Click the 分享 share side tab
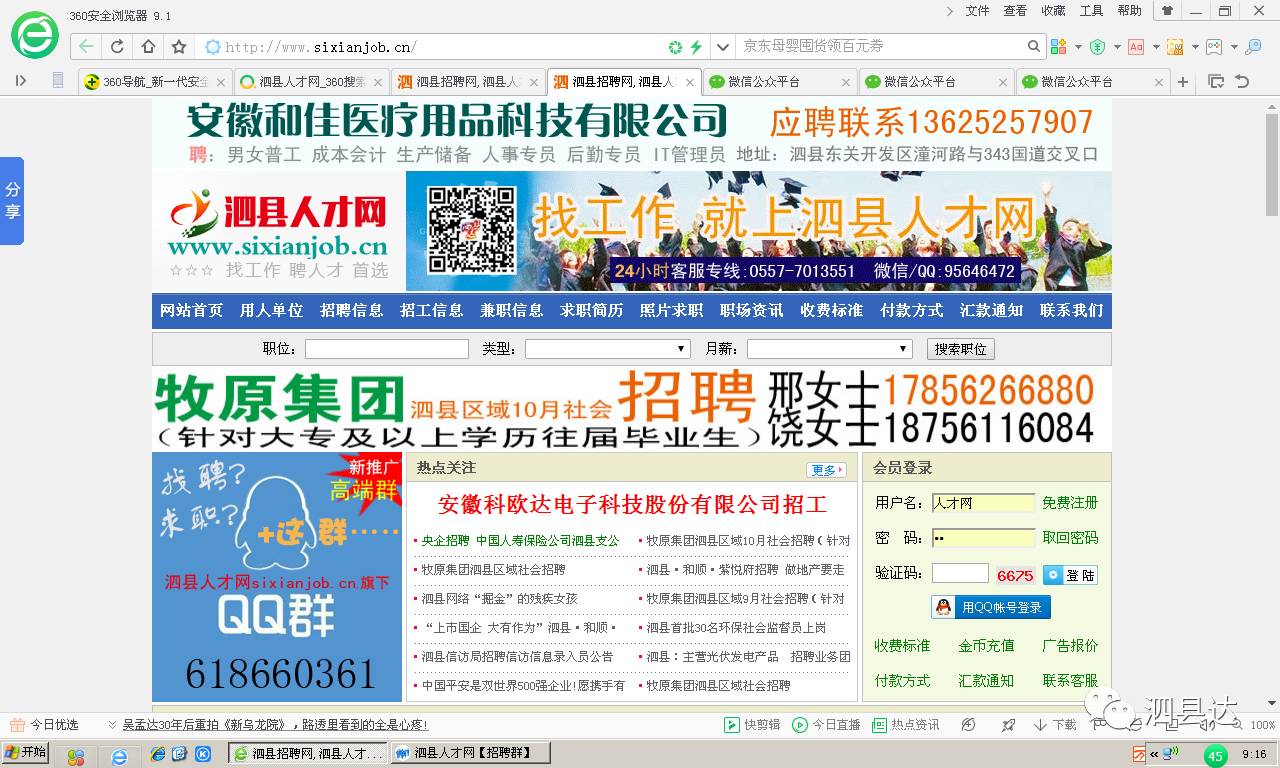The width and height of the screenshot is (1280, 768). coord(12,201)
